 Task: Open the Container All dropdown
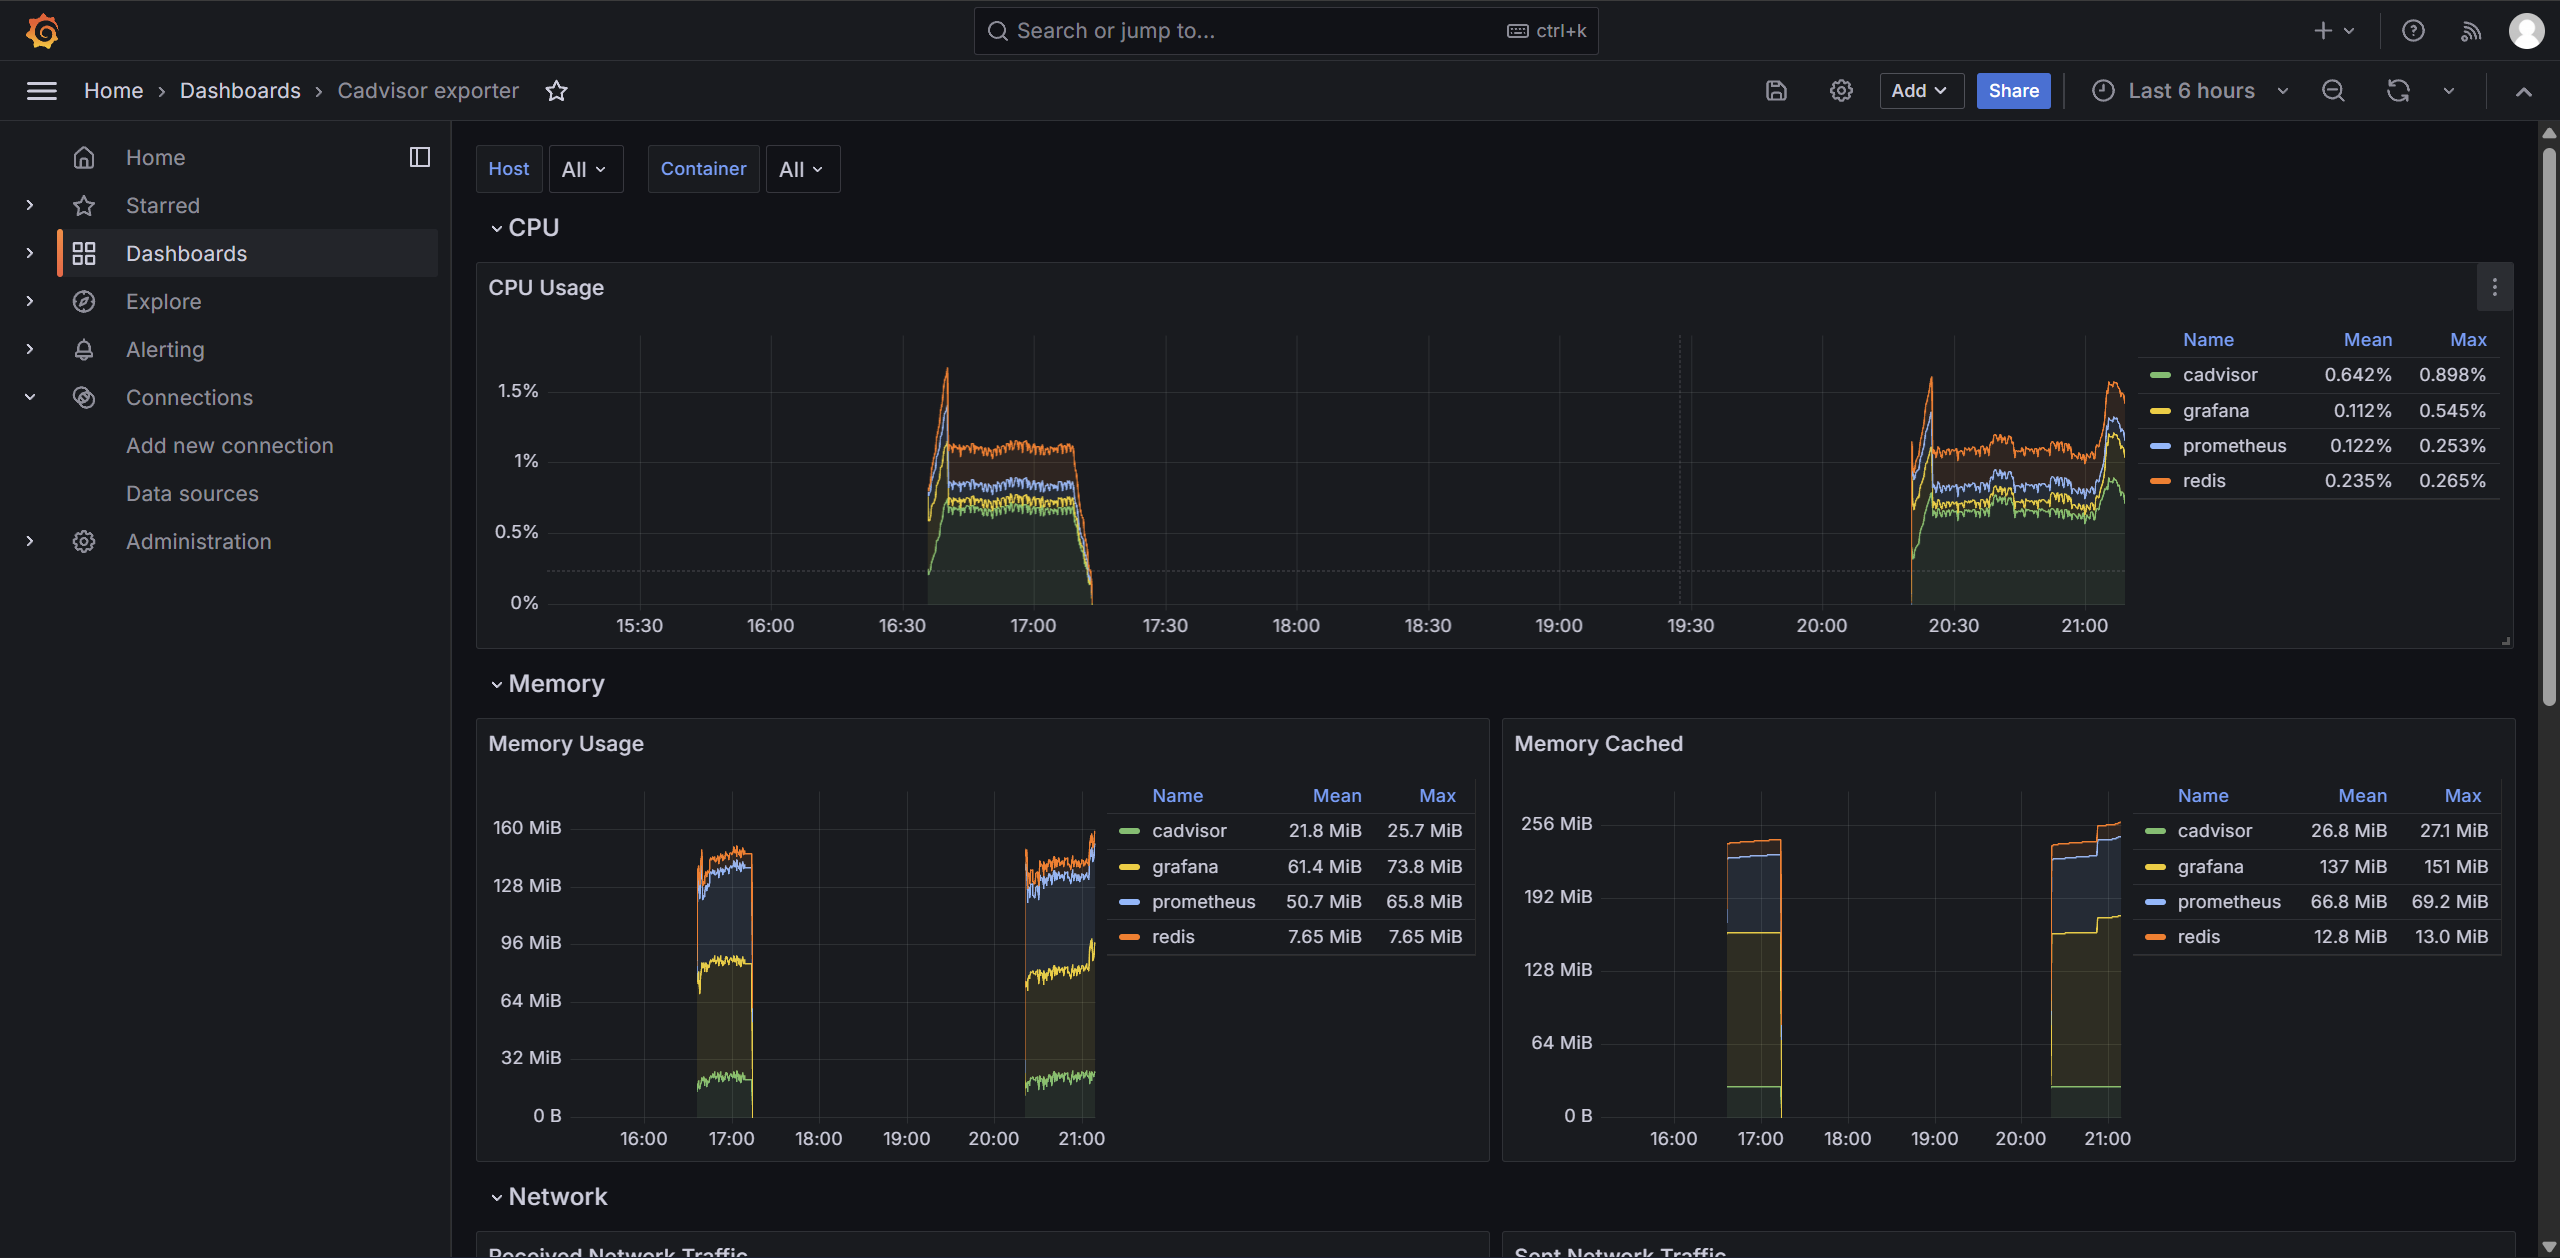click(802, 169)
